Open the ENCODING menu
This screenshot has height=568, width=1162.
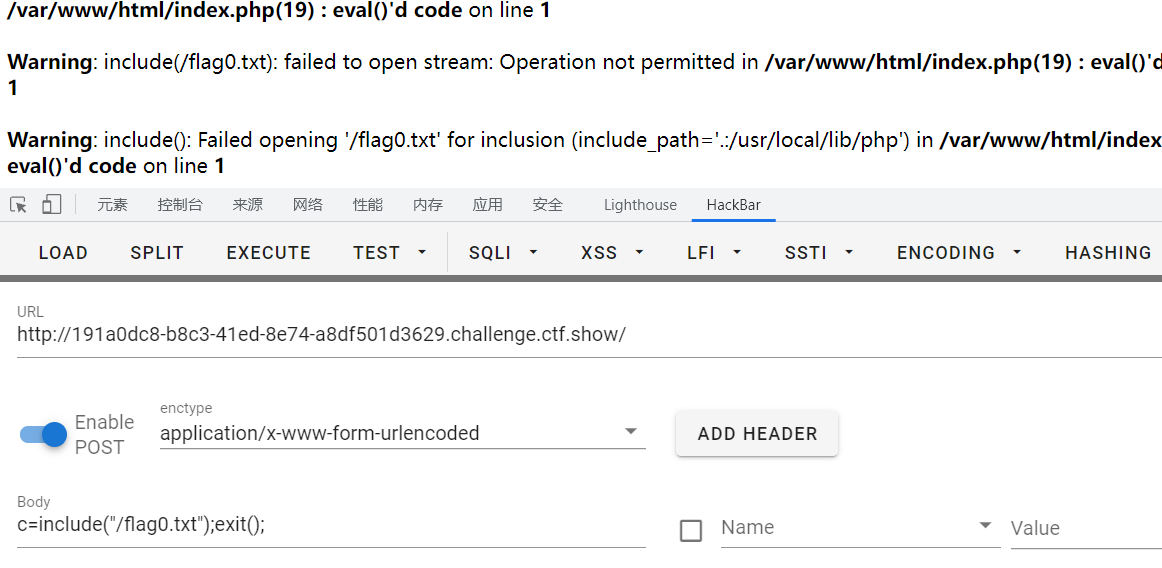(957, 253)
